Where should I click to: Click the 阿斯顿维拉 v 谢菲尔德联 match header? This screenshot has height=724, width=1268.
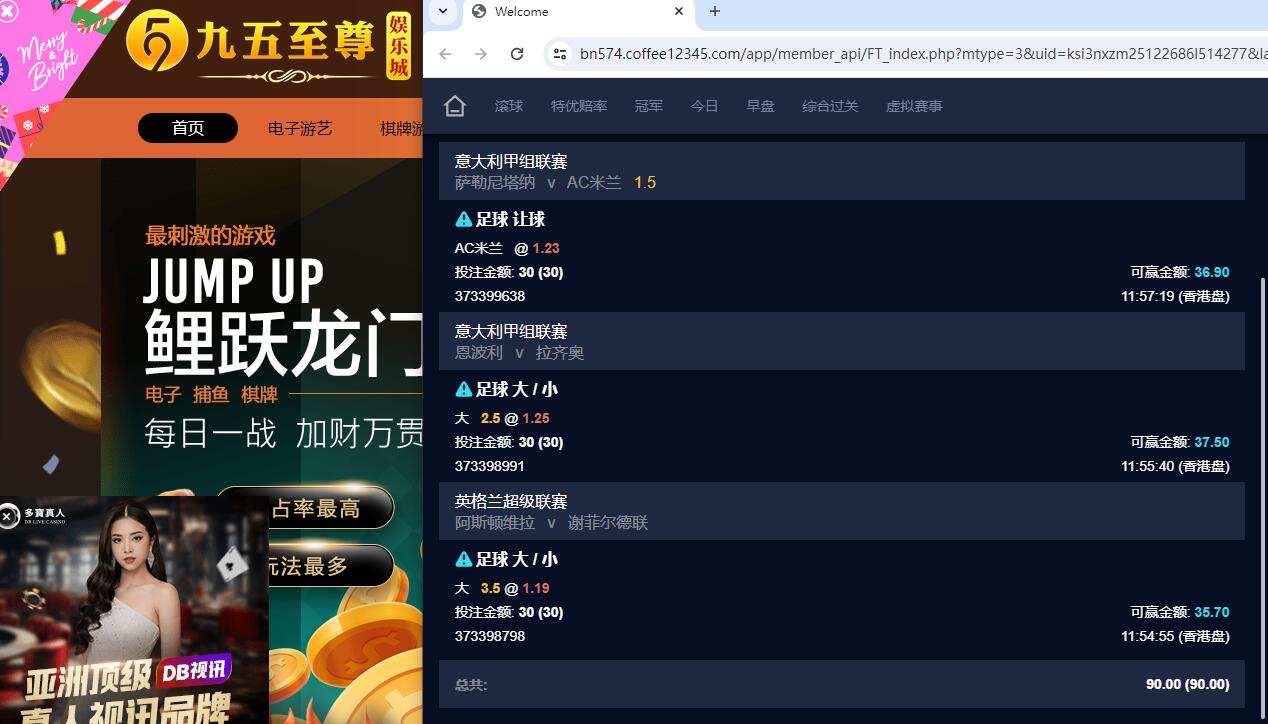tap(842, 511)
